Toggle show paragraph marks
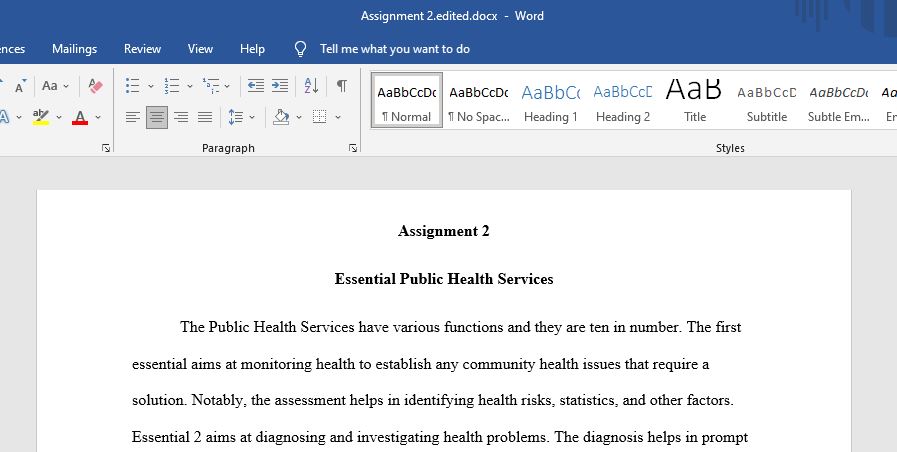897x452 pixels. click(342, 86)
